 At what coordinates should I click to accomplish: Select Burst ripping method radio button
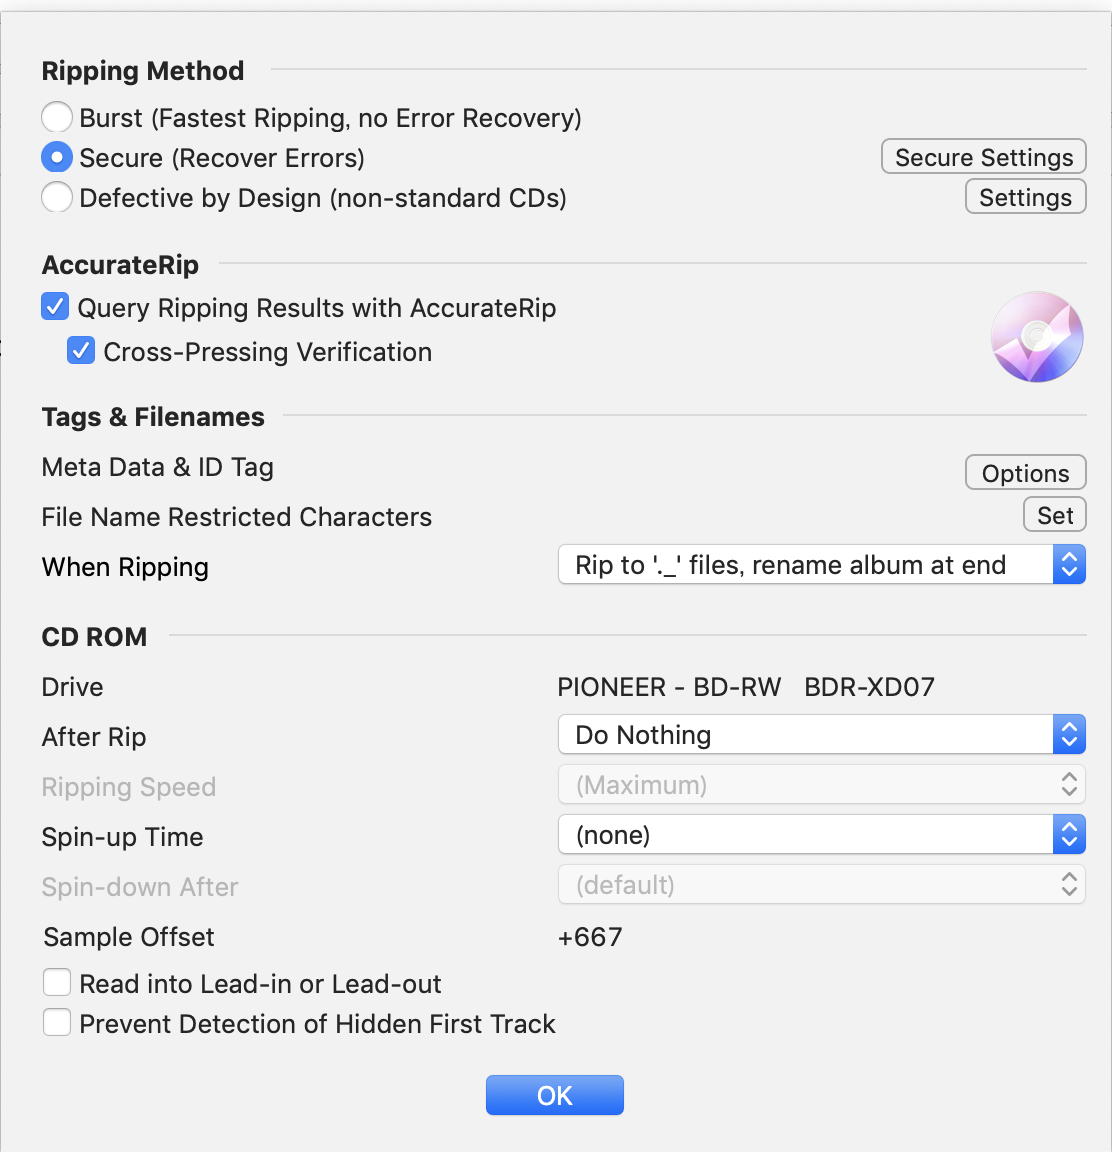[57, 117]
